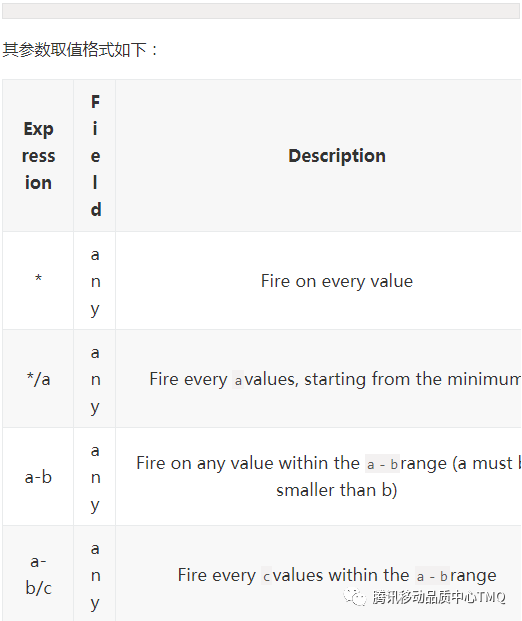Click the gray code block bar at top
The image size is (522, 621).
click(261, 11)
